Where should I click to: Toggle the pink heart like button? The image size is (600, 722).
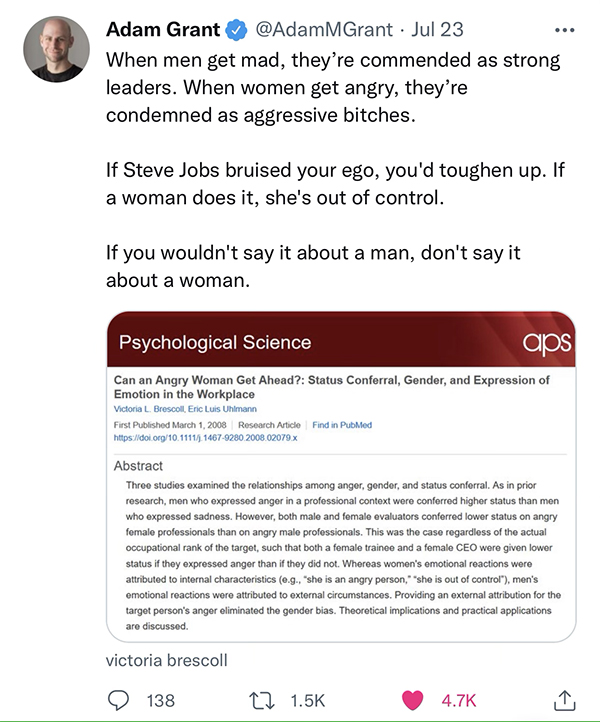(x=412, y=700)
